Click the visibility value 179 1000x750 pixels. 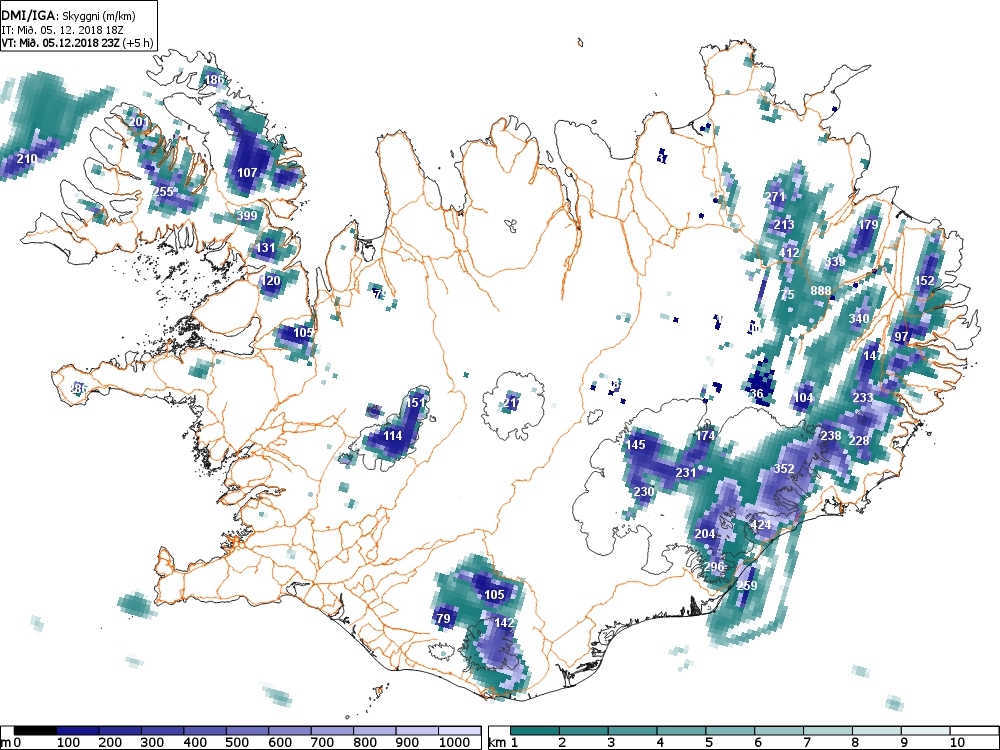[x=868, y=224]
